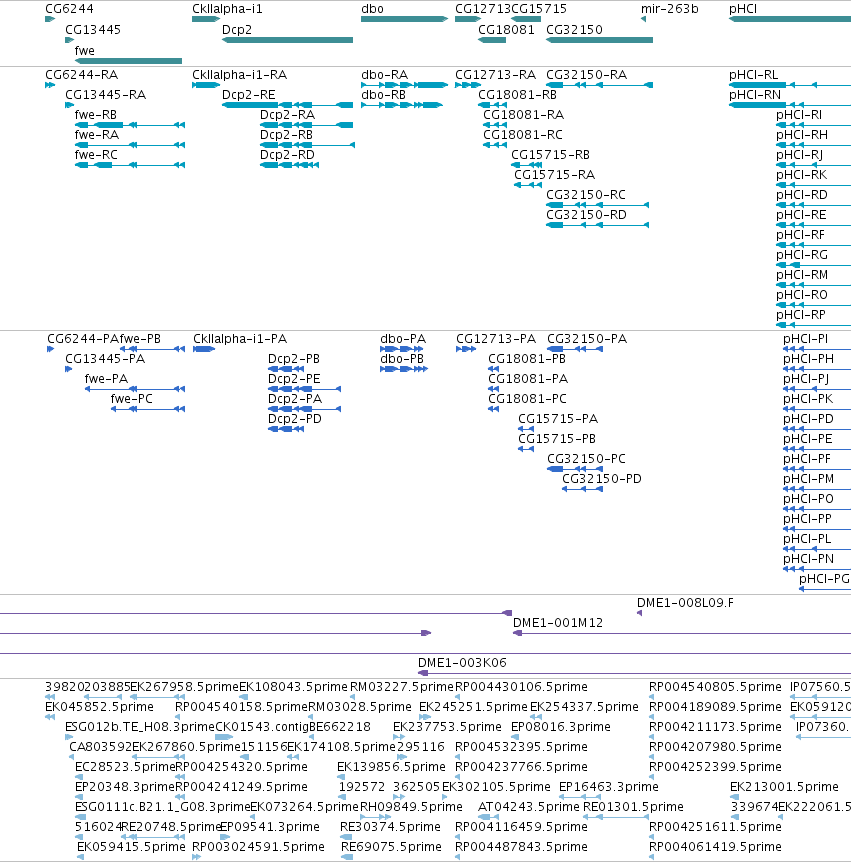Screen dimensions: 851x862
Task: Select protein fwe-PC
Action: (131, 399)
